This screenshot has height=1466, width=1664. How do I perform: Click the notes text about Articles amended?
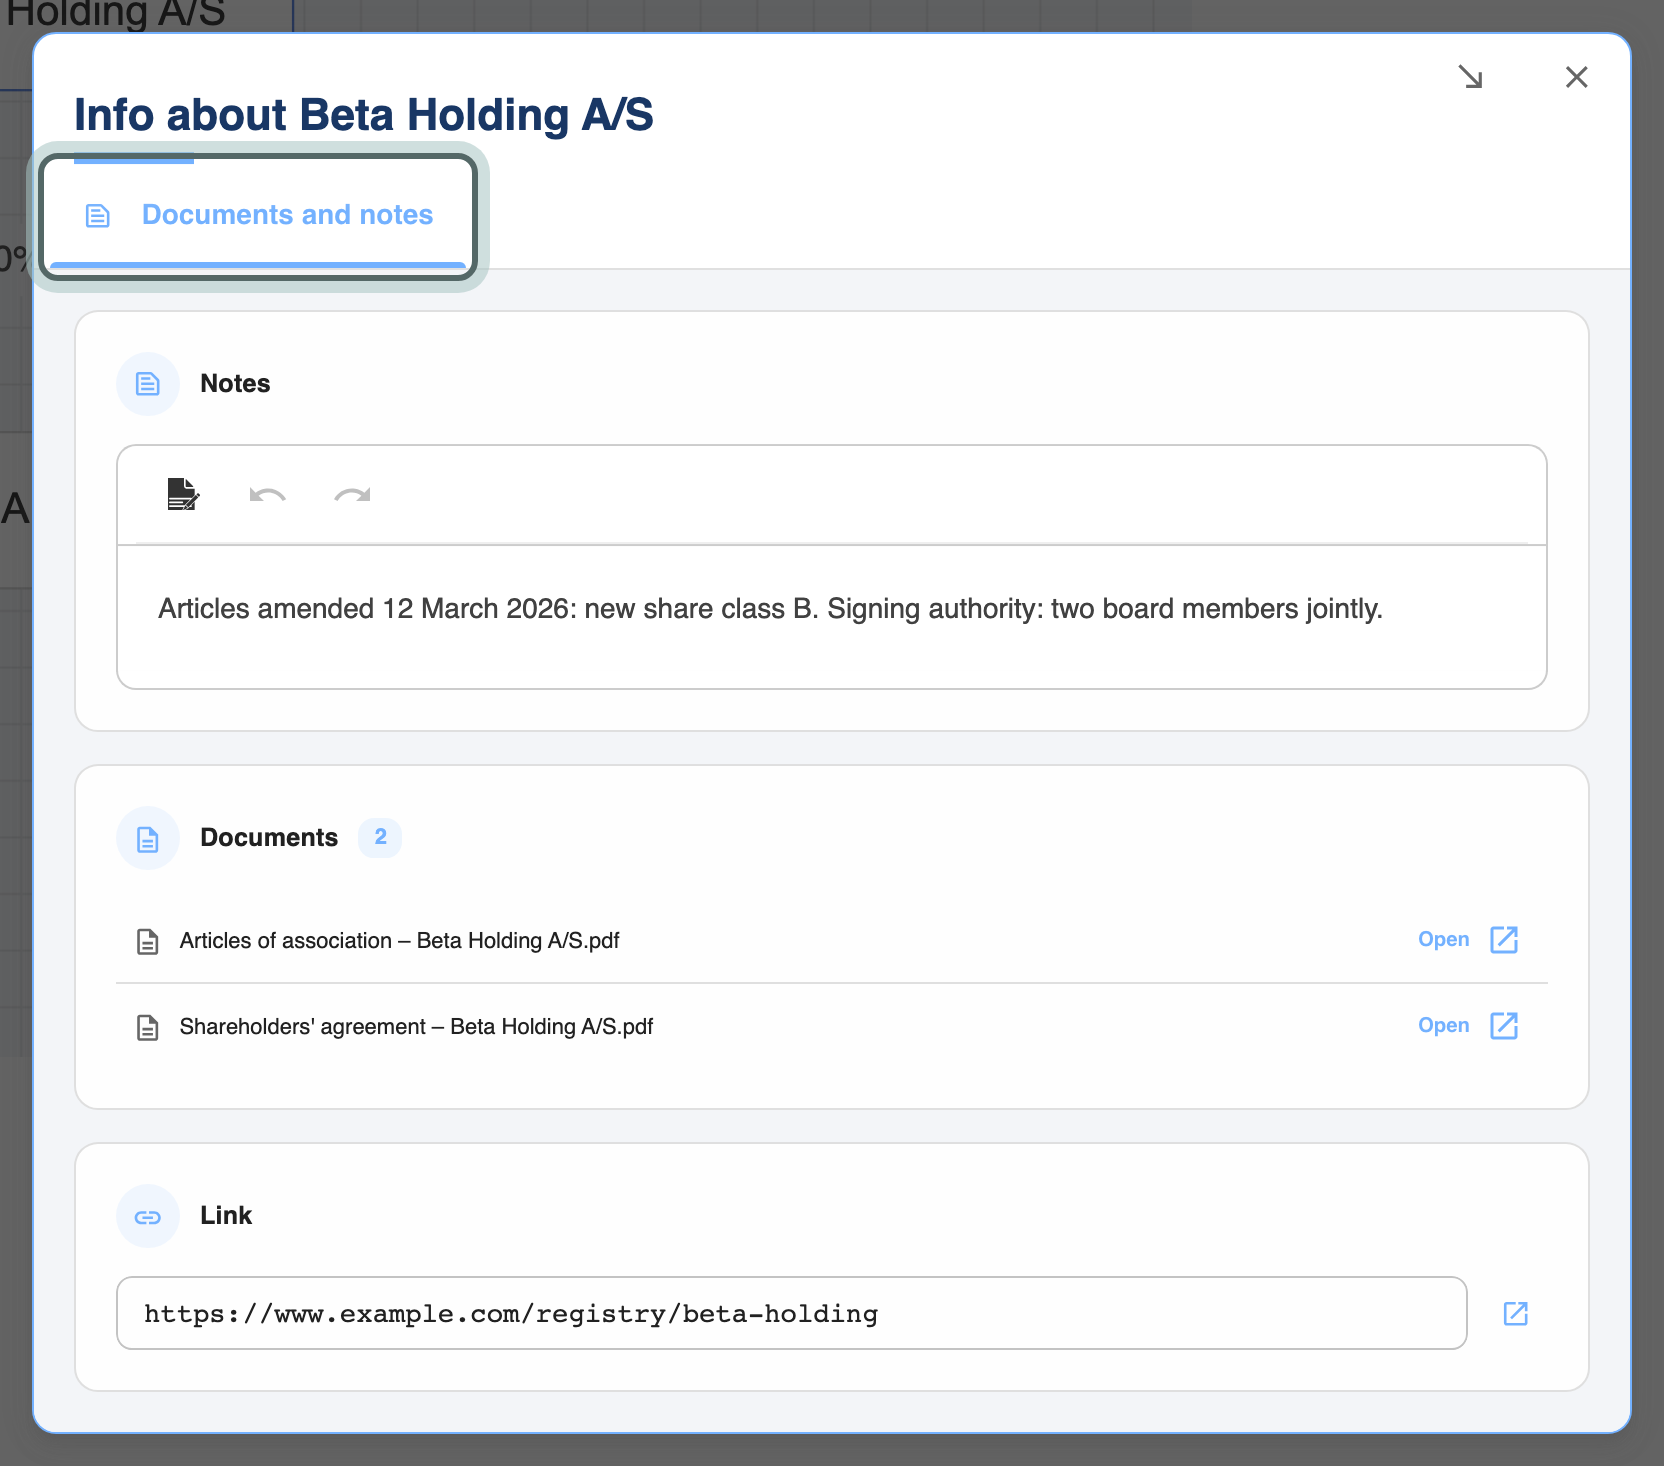[770, 609]
